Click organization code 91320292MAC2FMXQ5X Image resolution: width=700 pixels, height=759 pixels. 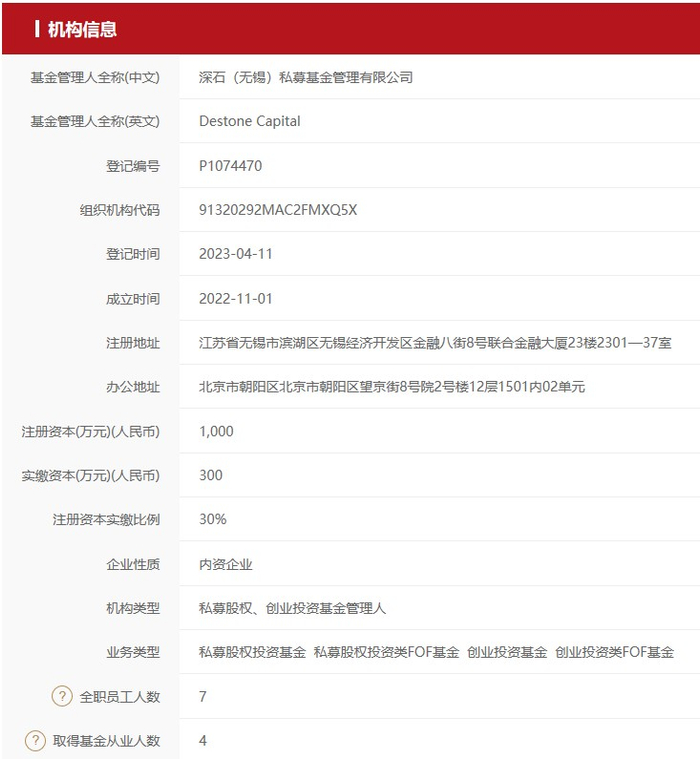point(278,210)
